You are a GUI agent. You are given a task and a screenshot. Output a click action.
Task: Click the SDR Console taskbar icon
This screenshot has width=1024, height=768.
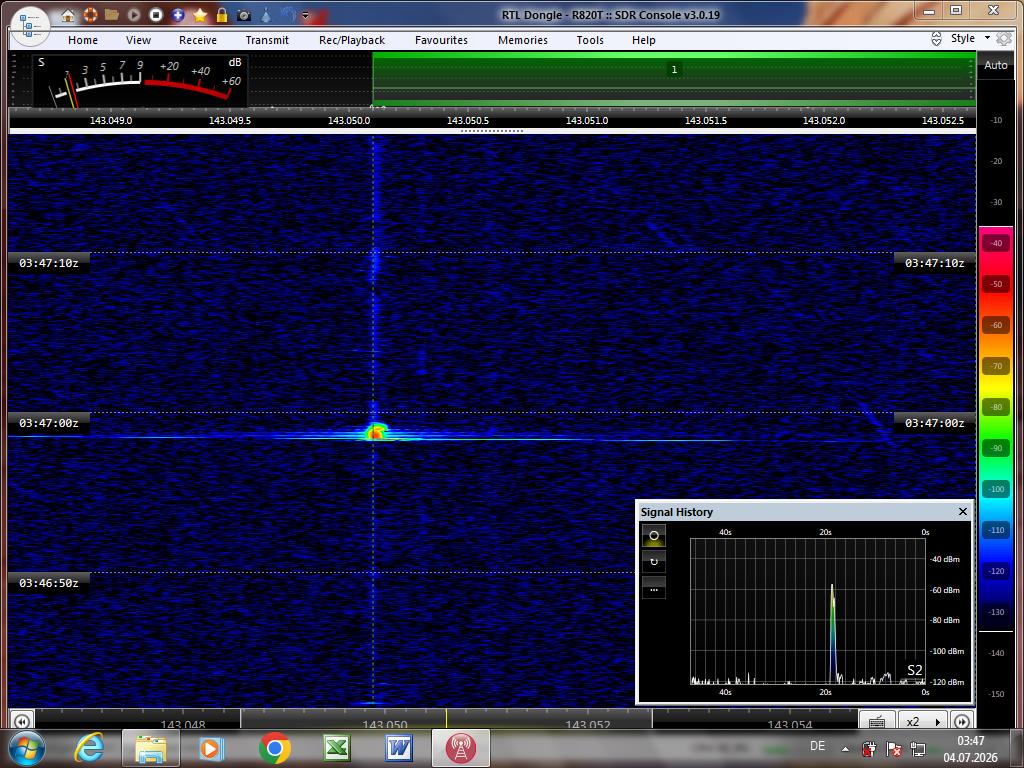pyautogui.click(x=460, y=748)
